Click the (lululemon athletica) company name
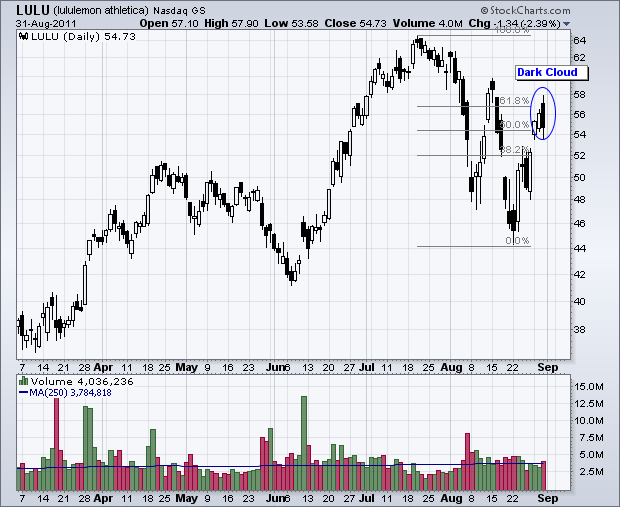Viewport: 620px width, 507px height. point(101,10)
